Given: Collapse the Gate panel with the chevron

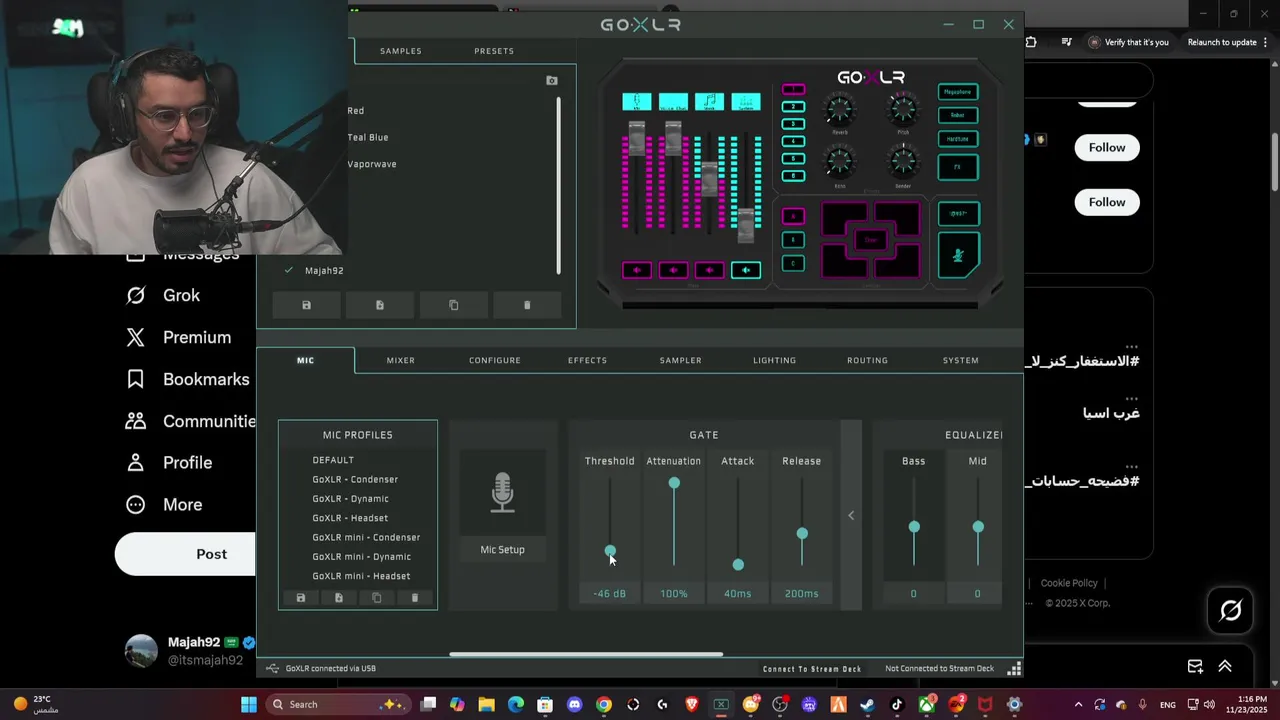Looking at the screenshot, I should 851,515.
